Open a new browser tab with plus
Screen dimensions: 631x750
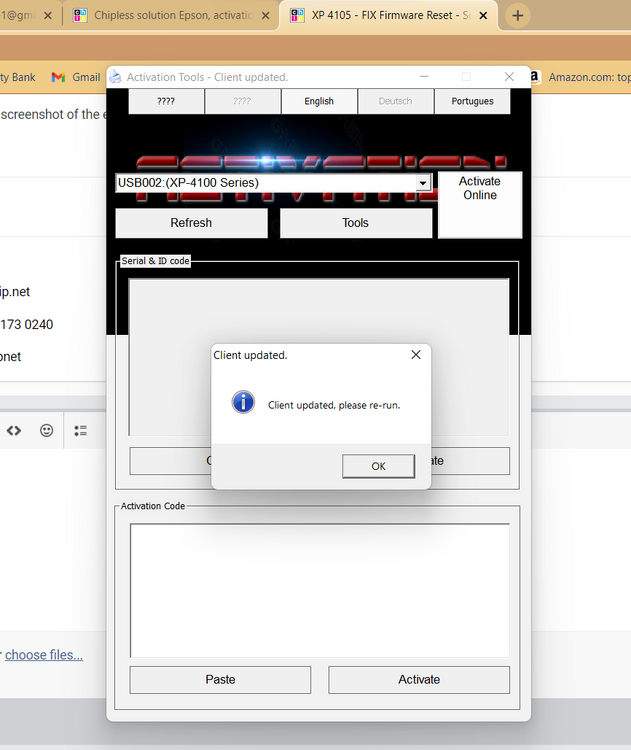pyautogui.click(x=517, y=15)
